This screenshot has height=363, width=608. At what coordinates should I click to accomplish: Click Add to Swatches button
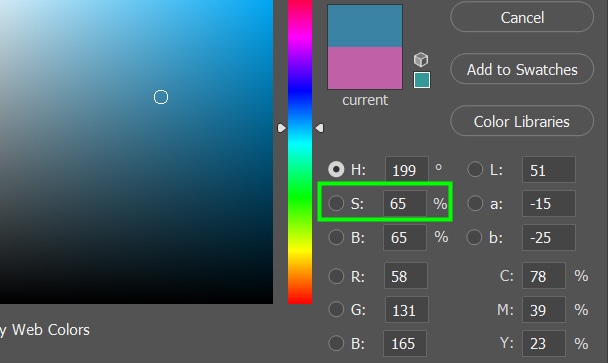522,69
